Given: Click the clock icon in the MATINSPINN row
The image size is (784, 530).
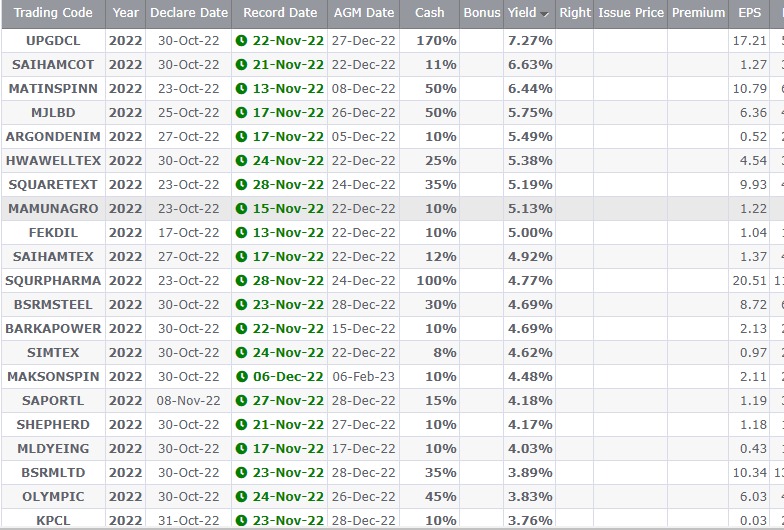Looking at the screenshot, I should [x=241, y=89].
